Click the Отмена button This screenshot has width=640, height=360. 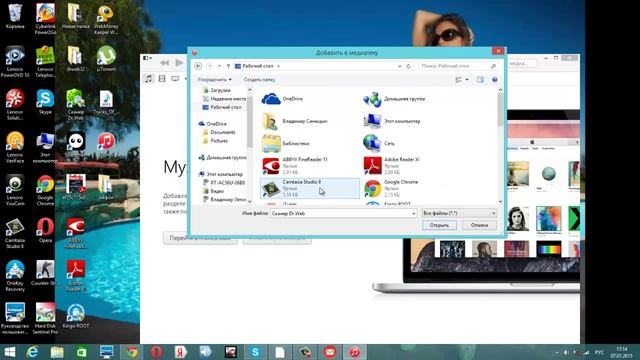click(479, 225)
